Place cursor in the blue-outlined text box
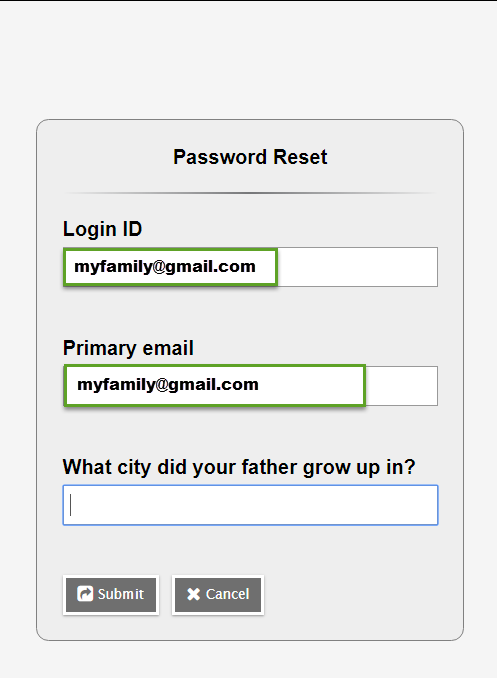 (x=250, y=505)
